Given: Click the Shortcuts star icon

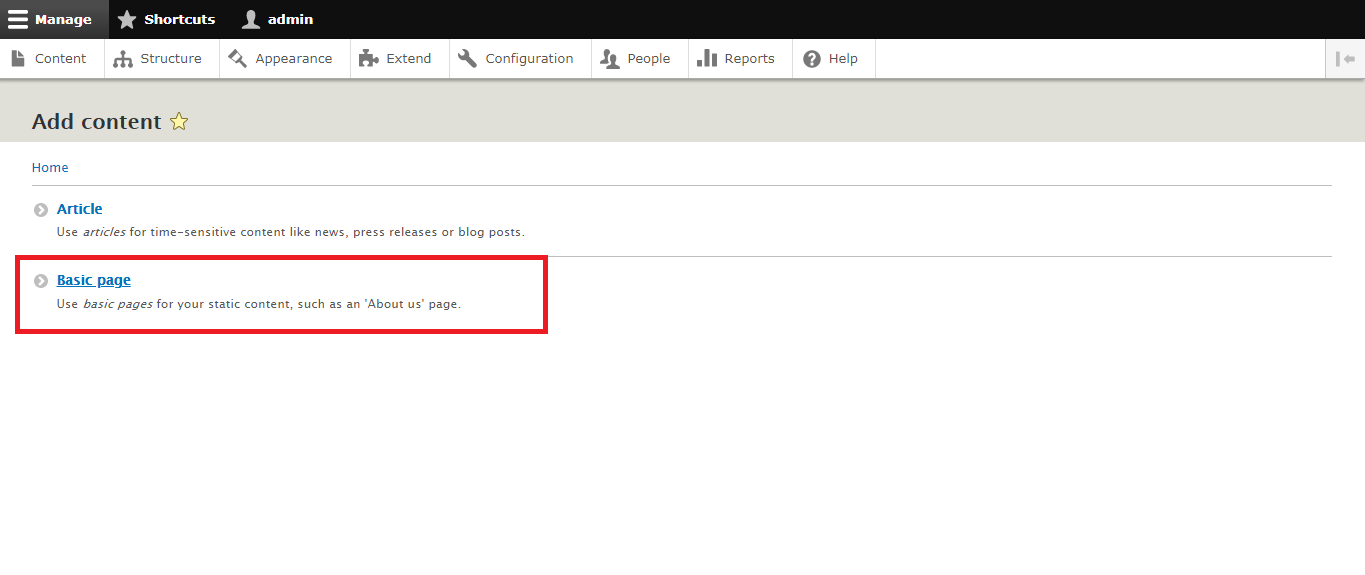Looking at the screenshot, I should pyautogui.click(x=127, y=19).
